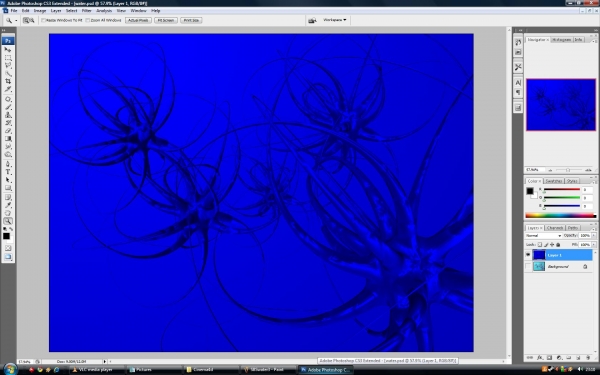Click the foreground color swatch in Color panel
Image resolution: width=600 pixels, height=375 pixels.
click(x=530, y=191)
